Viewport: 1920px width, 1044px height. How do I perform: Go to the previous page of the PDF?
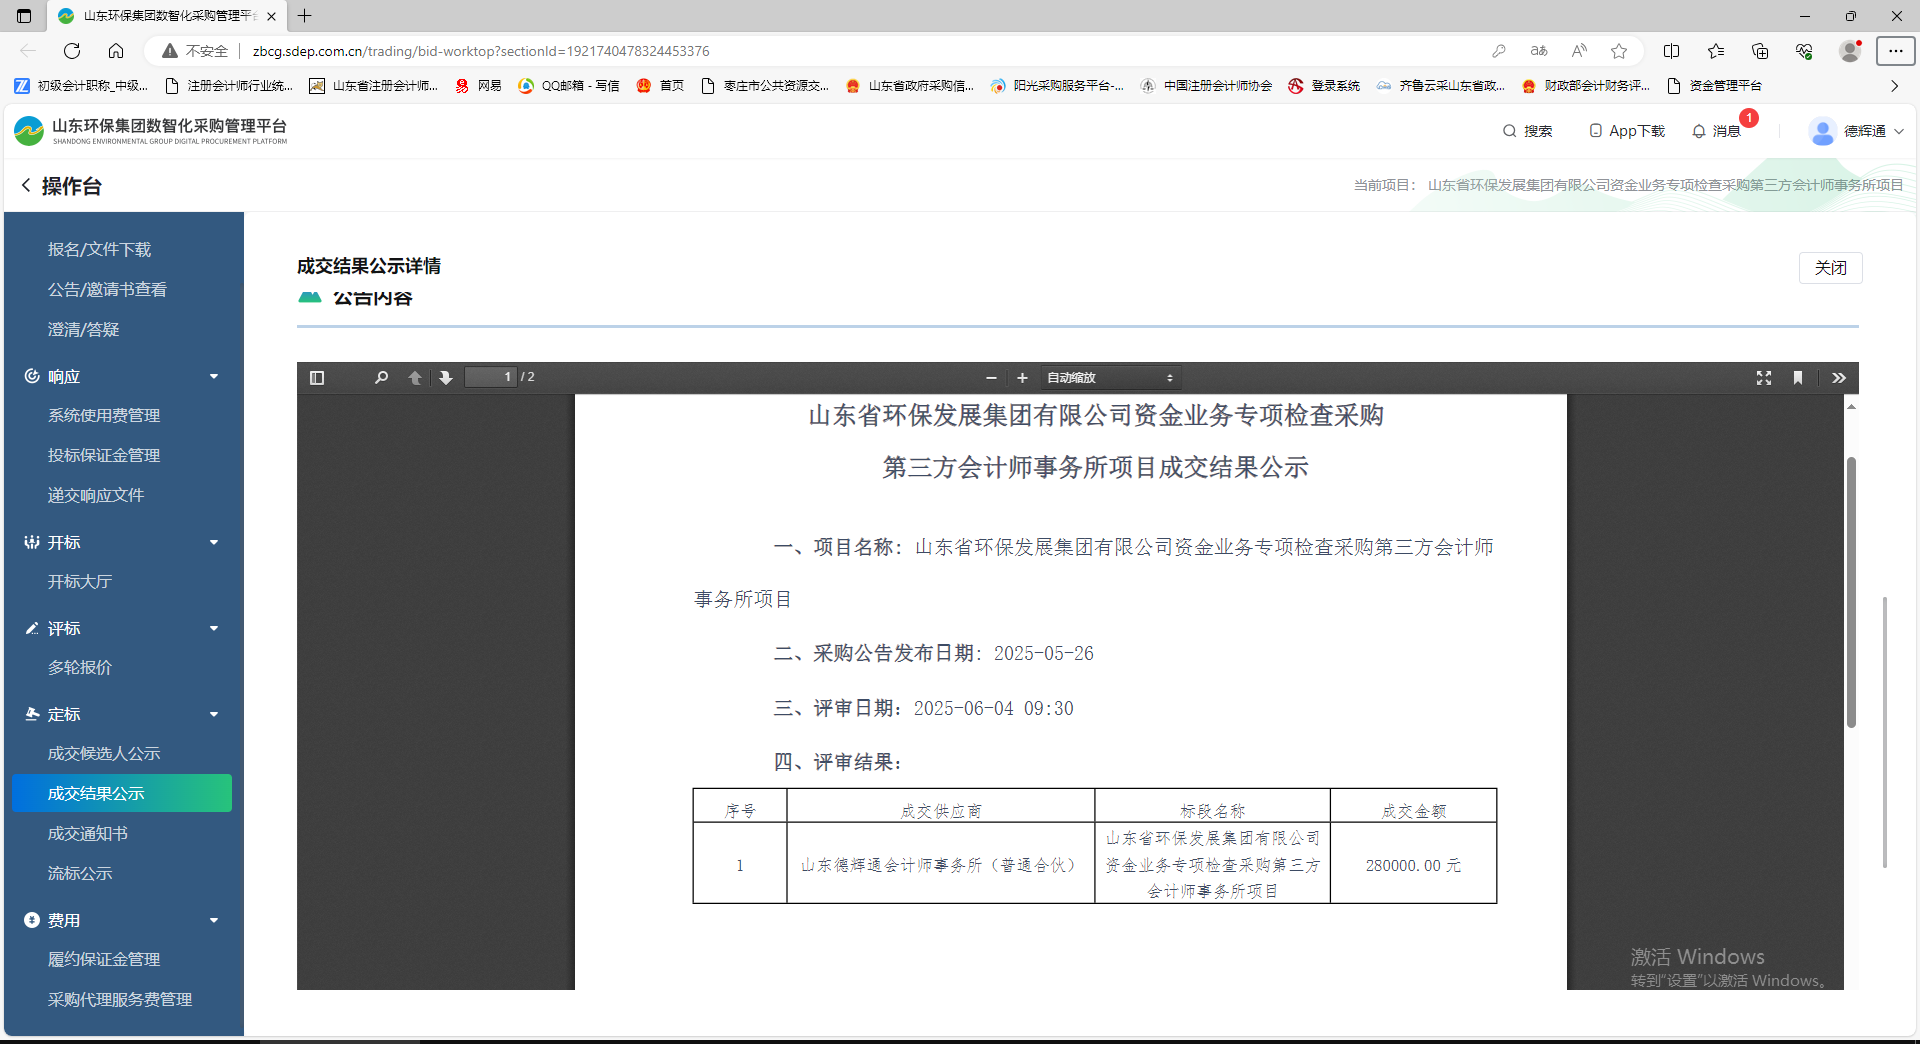tap(415, 378)
